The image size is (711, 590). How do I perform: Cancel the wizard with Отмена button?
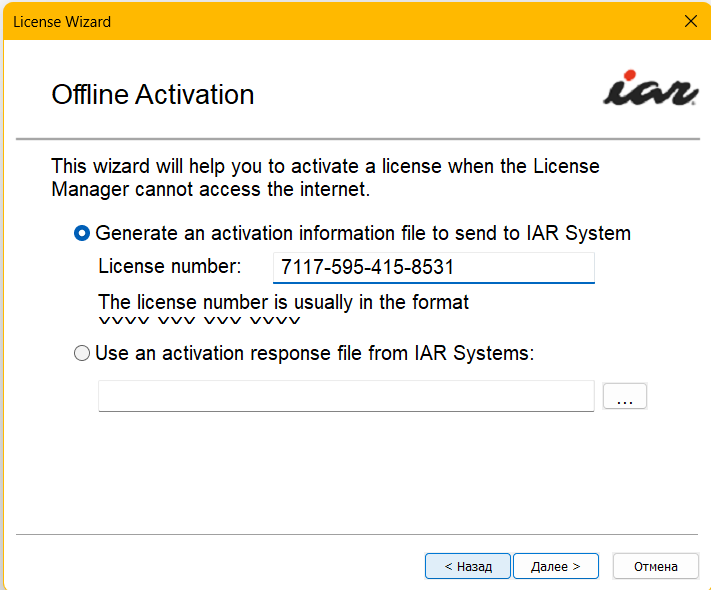click(x=655, y=566)
